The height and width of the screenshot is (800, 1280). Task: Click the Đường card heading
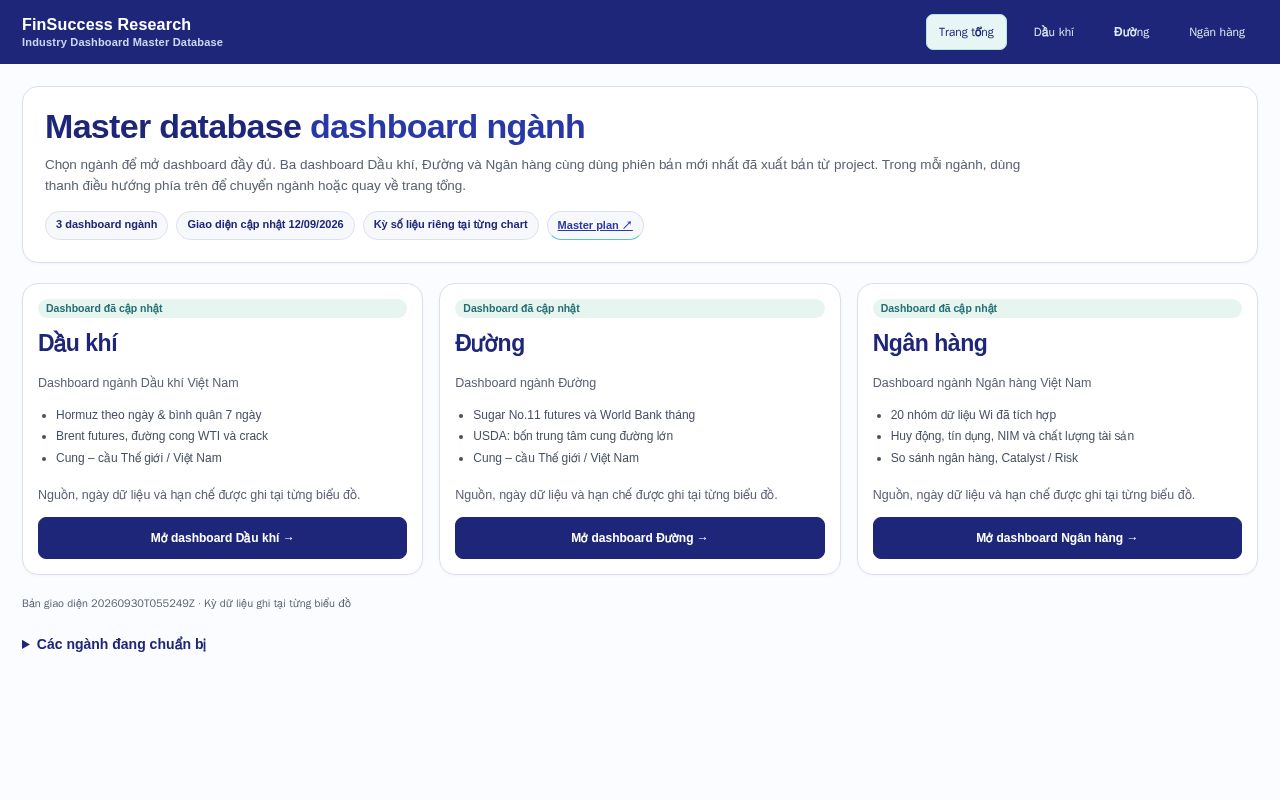point(490,343)
